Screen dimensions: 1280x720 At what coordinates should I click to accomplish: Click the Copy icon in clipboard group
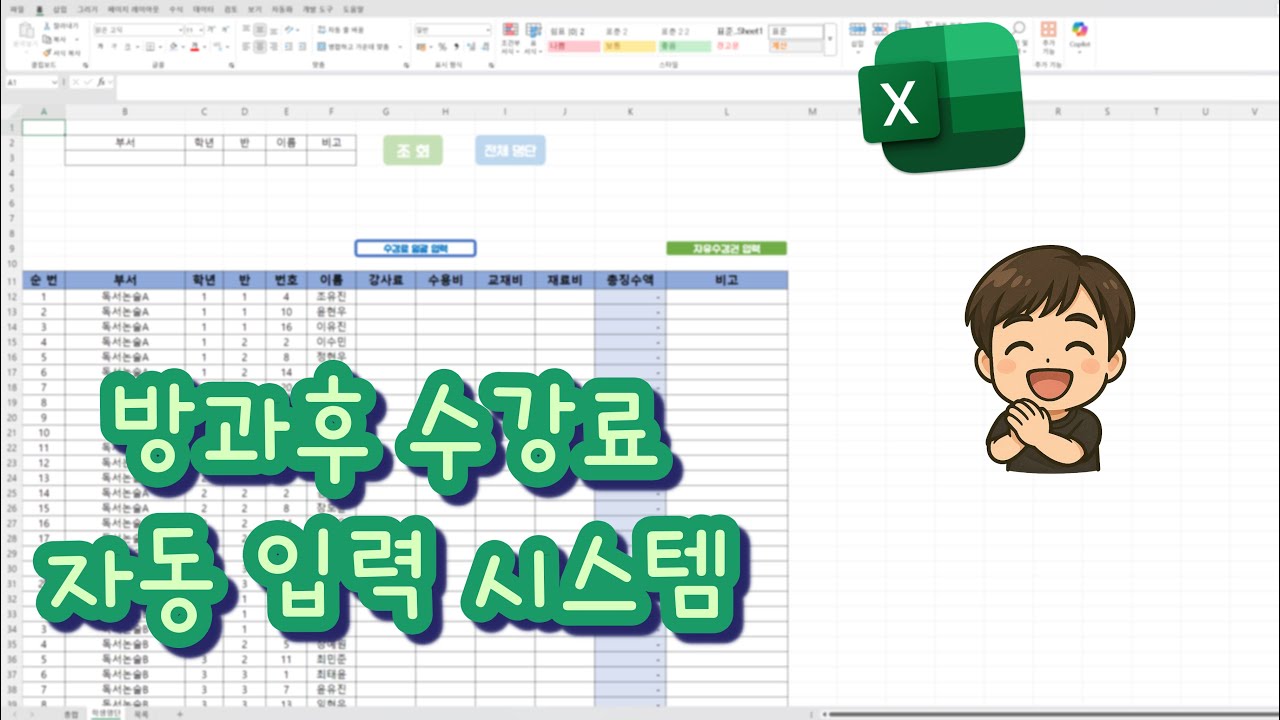47,39
